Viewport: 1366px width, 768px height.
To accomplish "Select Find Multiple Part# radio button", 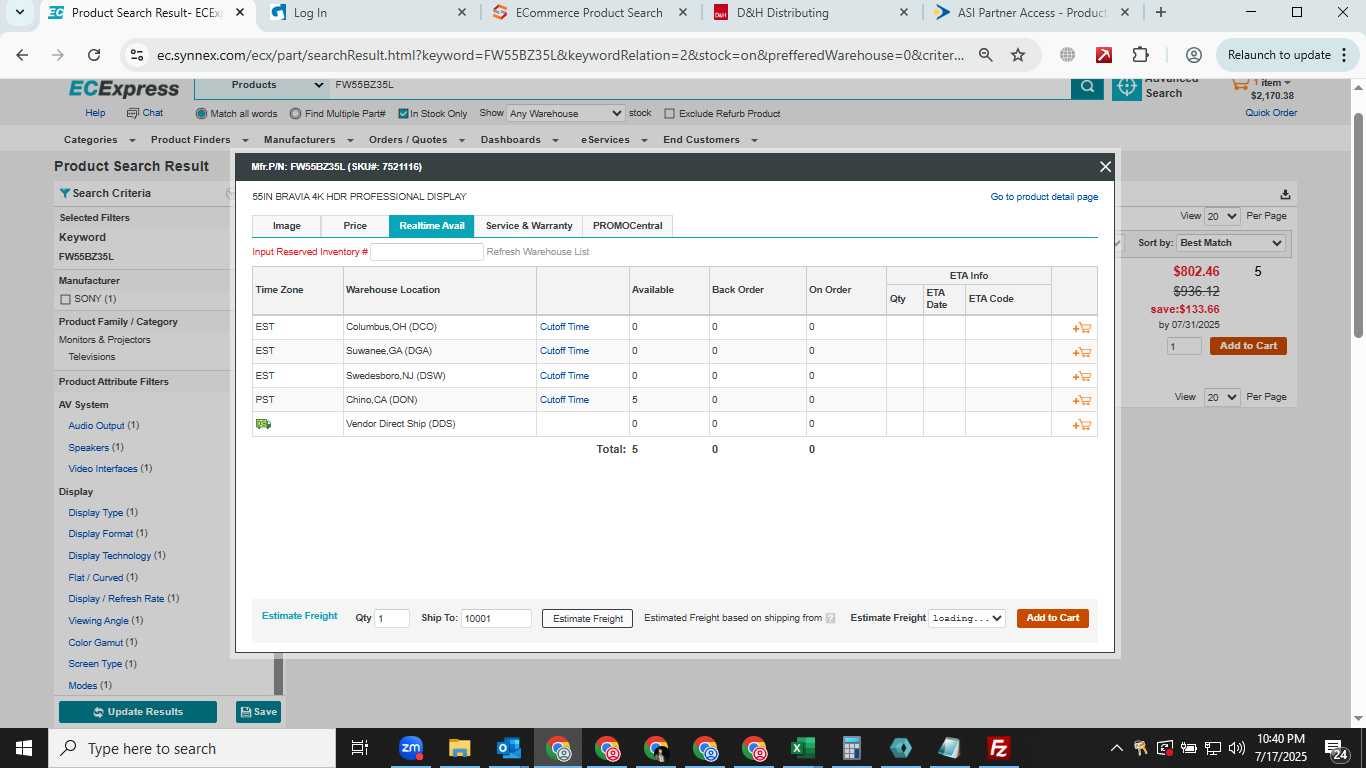I will (x=295, y=114).
